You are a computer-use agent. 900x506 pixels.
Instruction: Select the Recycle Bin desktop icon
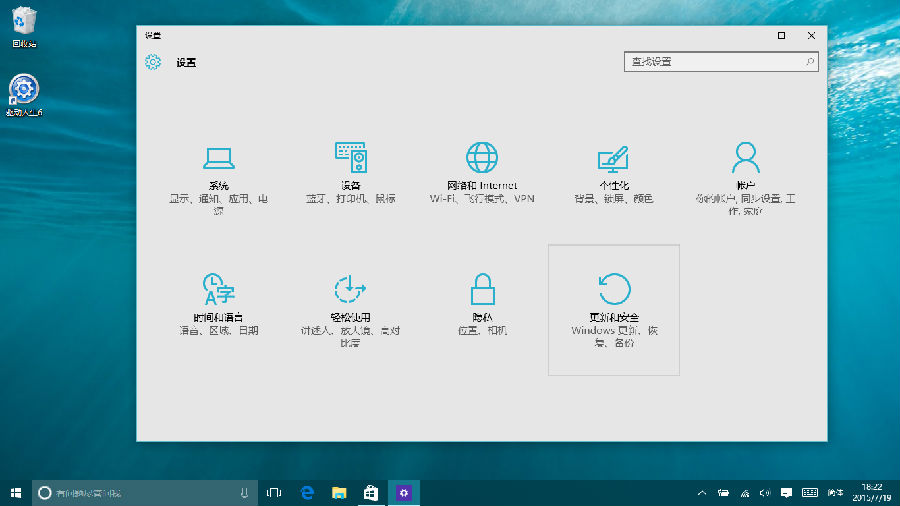point(24,26)
